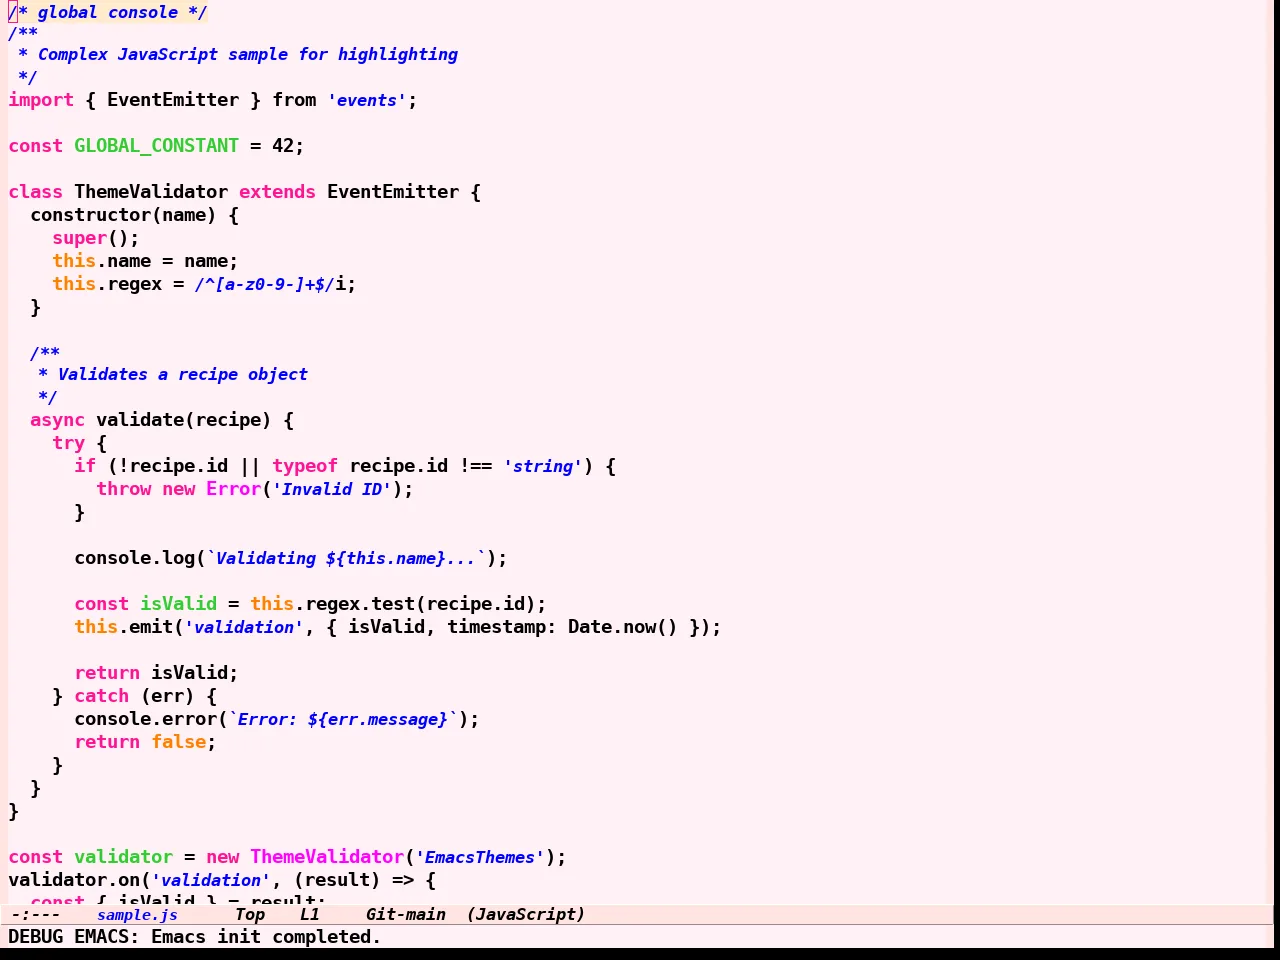This screenshot has height=960, width=1280.
Task: Click on console.error call
Action: pyautogui.click(x=145, y=719)
